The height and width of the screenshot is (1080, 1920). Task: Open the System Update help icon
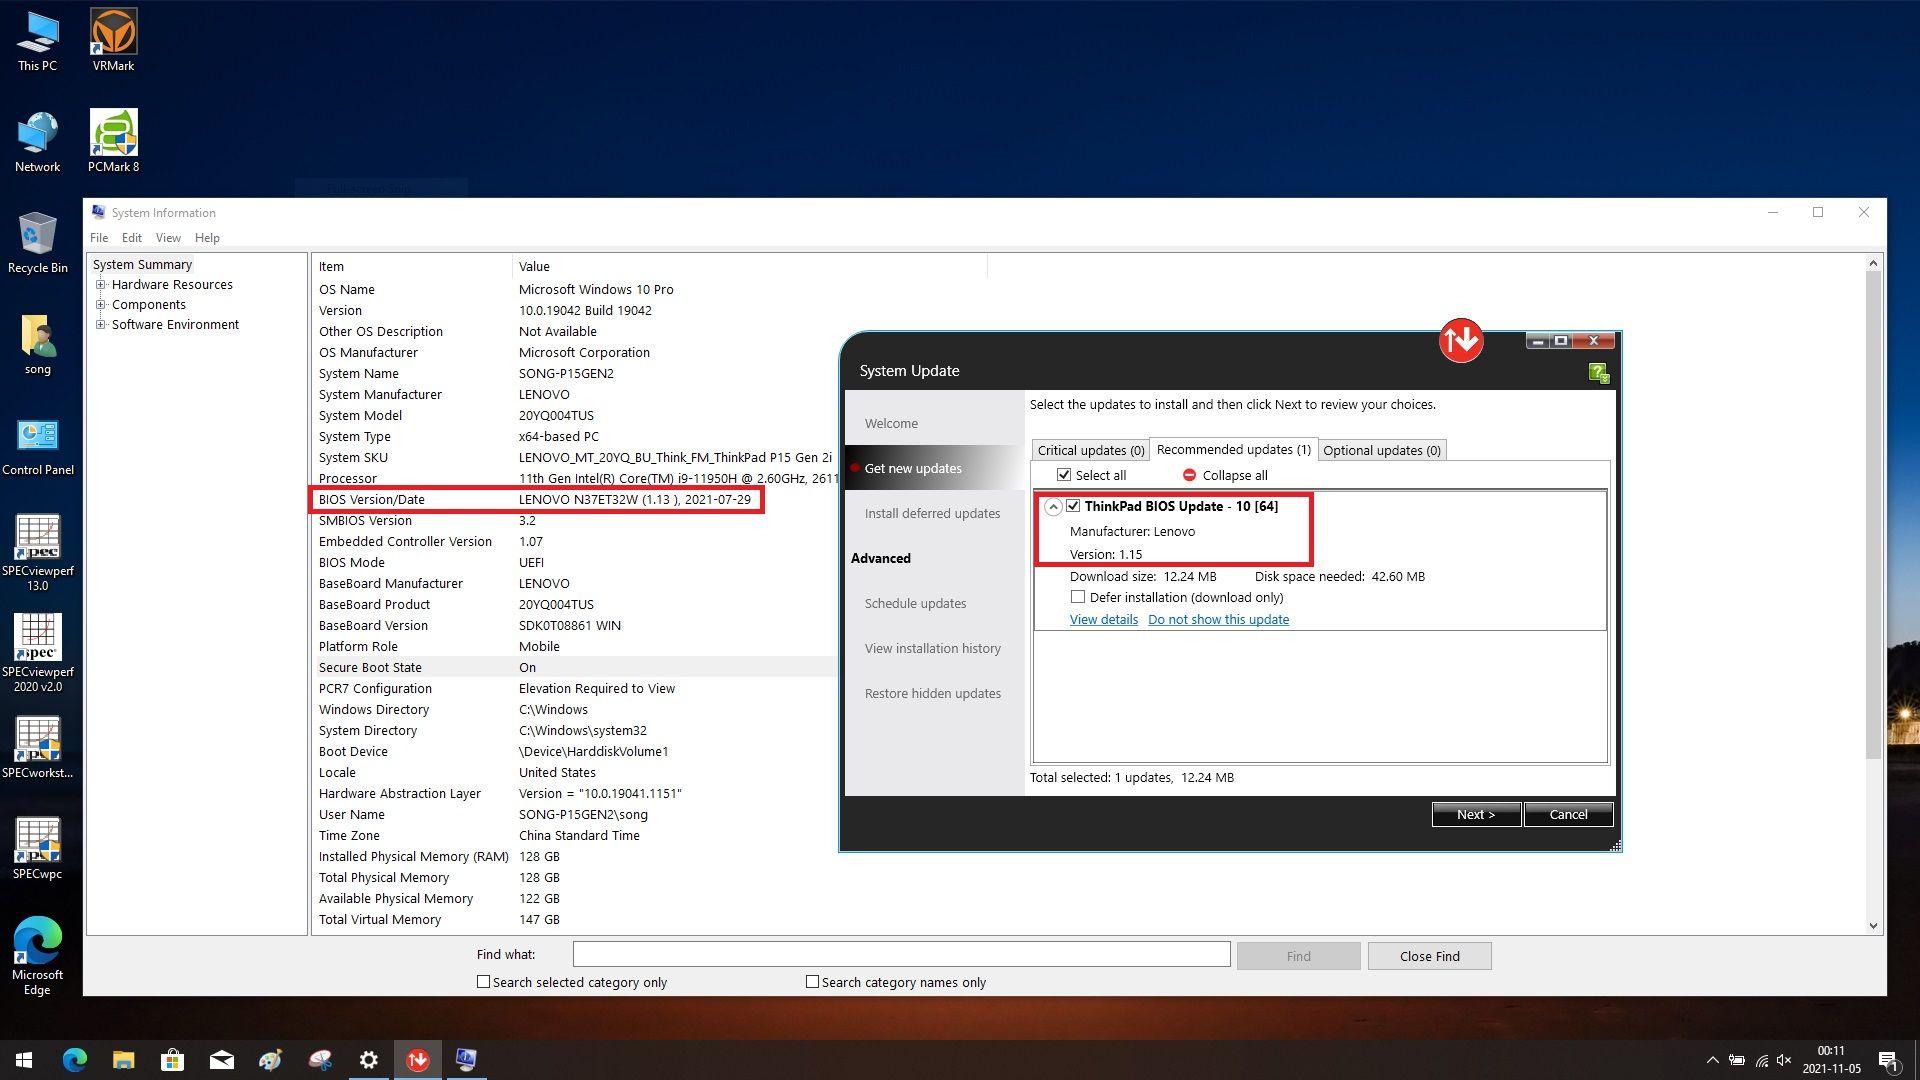tap(1597, 371)
